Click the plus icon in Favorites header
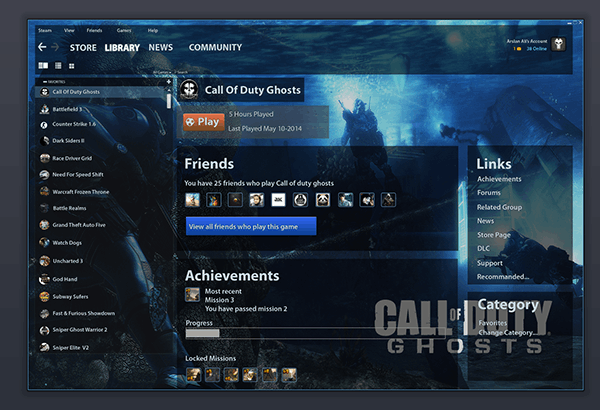 click(x=168, y=82)
